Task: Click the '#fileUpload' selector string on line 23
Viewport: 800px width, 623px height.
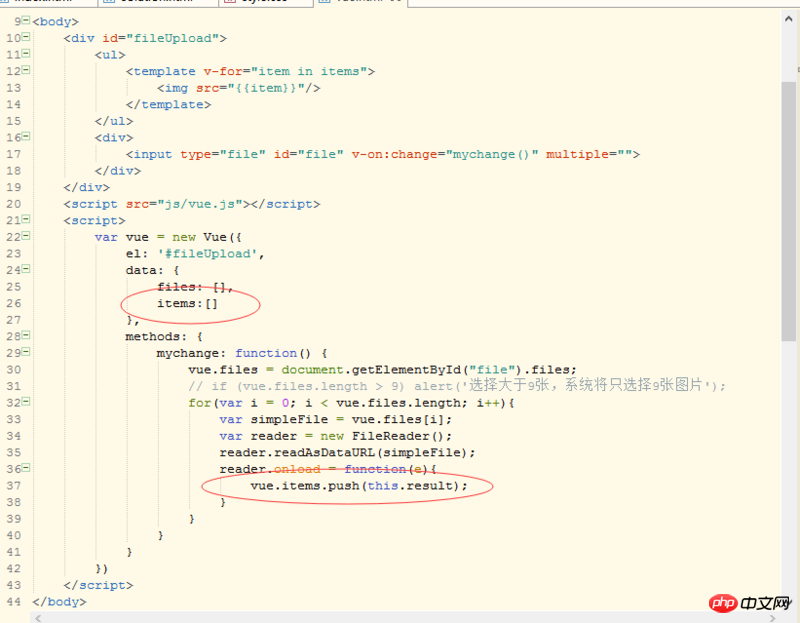Action: pyautogui.click(x=207, y=254)
